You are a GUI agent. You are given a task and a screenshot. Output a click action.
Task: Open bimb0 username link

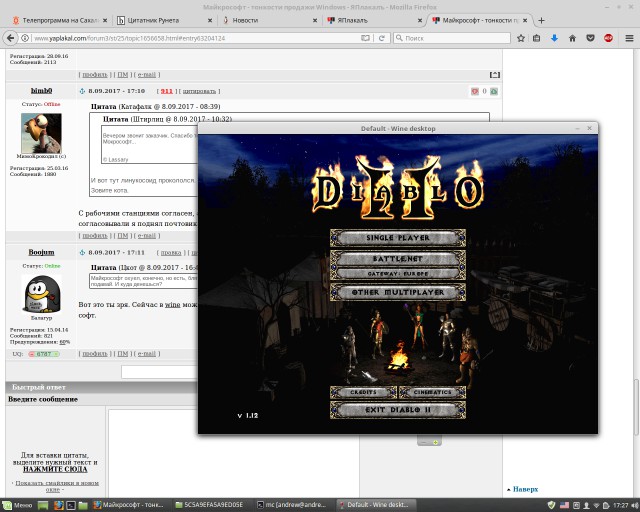click(41, 91)
